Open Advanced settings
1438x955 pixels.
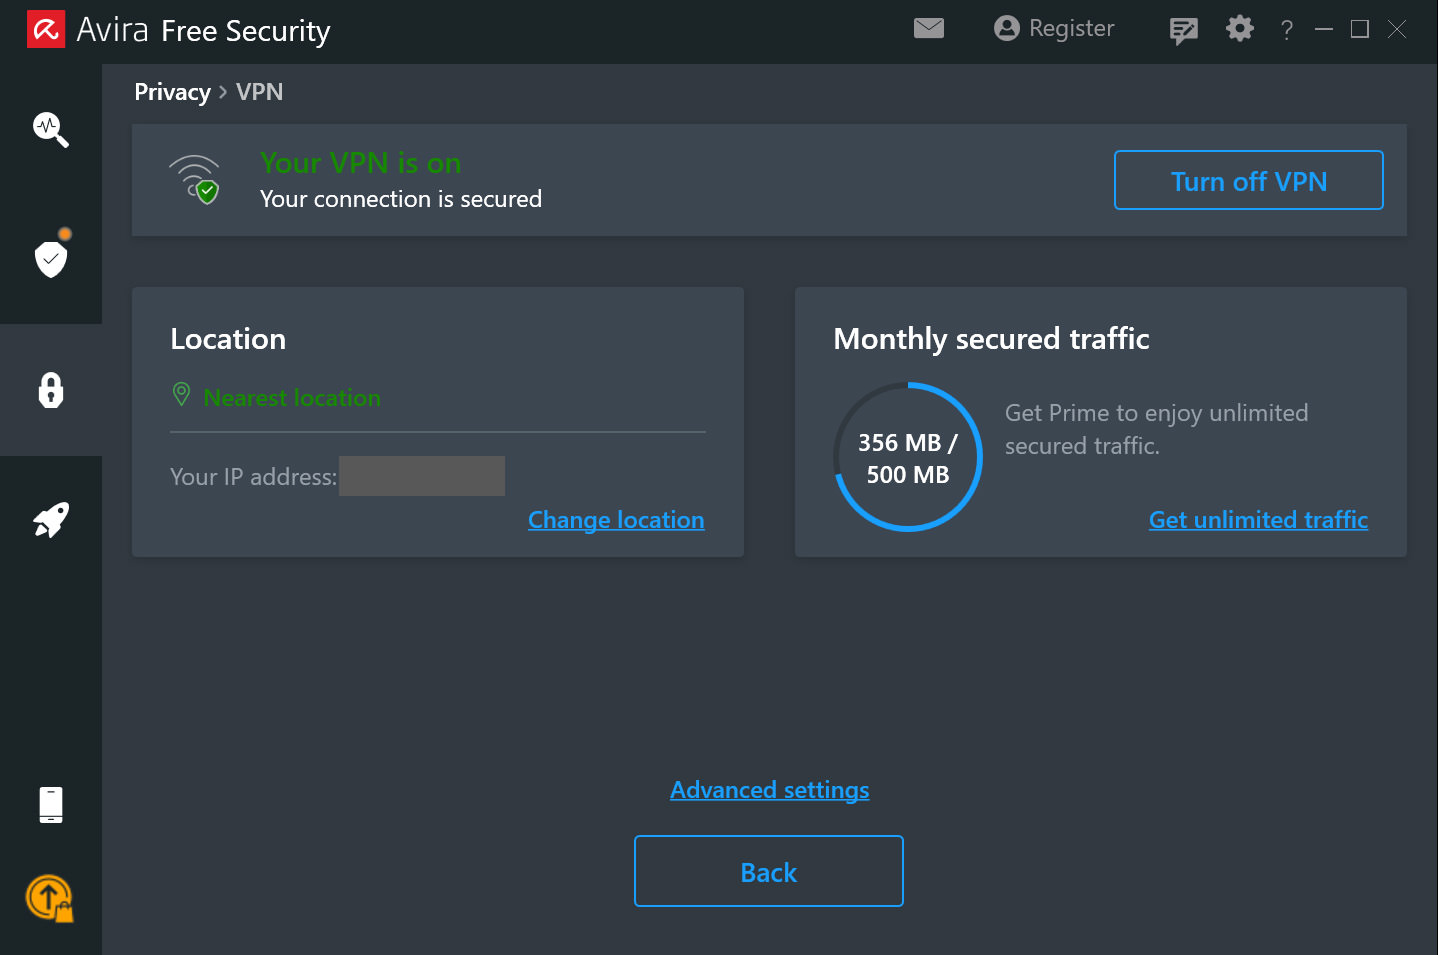[769, 789]
